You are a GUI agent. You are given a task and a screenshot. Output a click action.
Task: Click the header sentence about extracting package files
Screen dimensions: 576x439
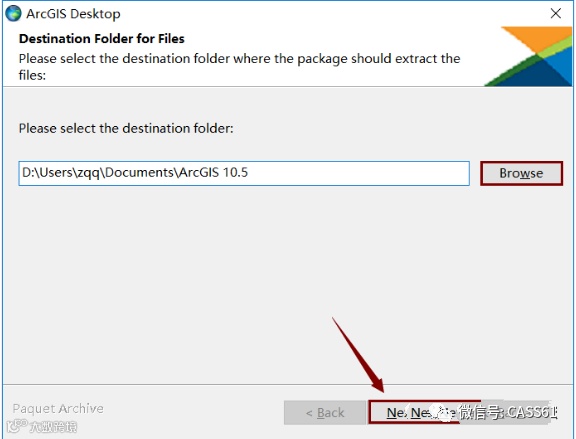[x=239, y=66]
